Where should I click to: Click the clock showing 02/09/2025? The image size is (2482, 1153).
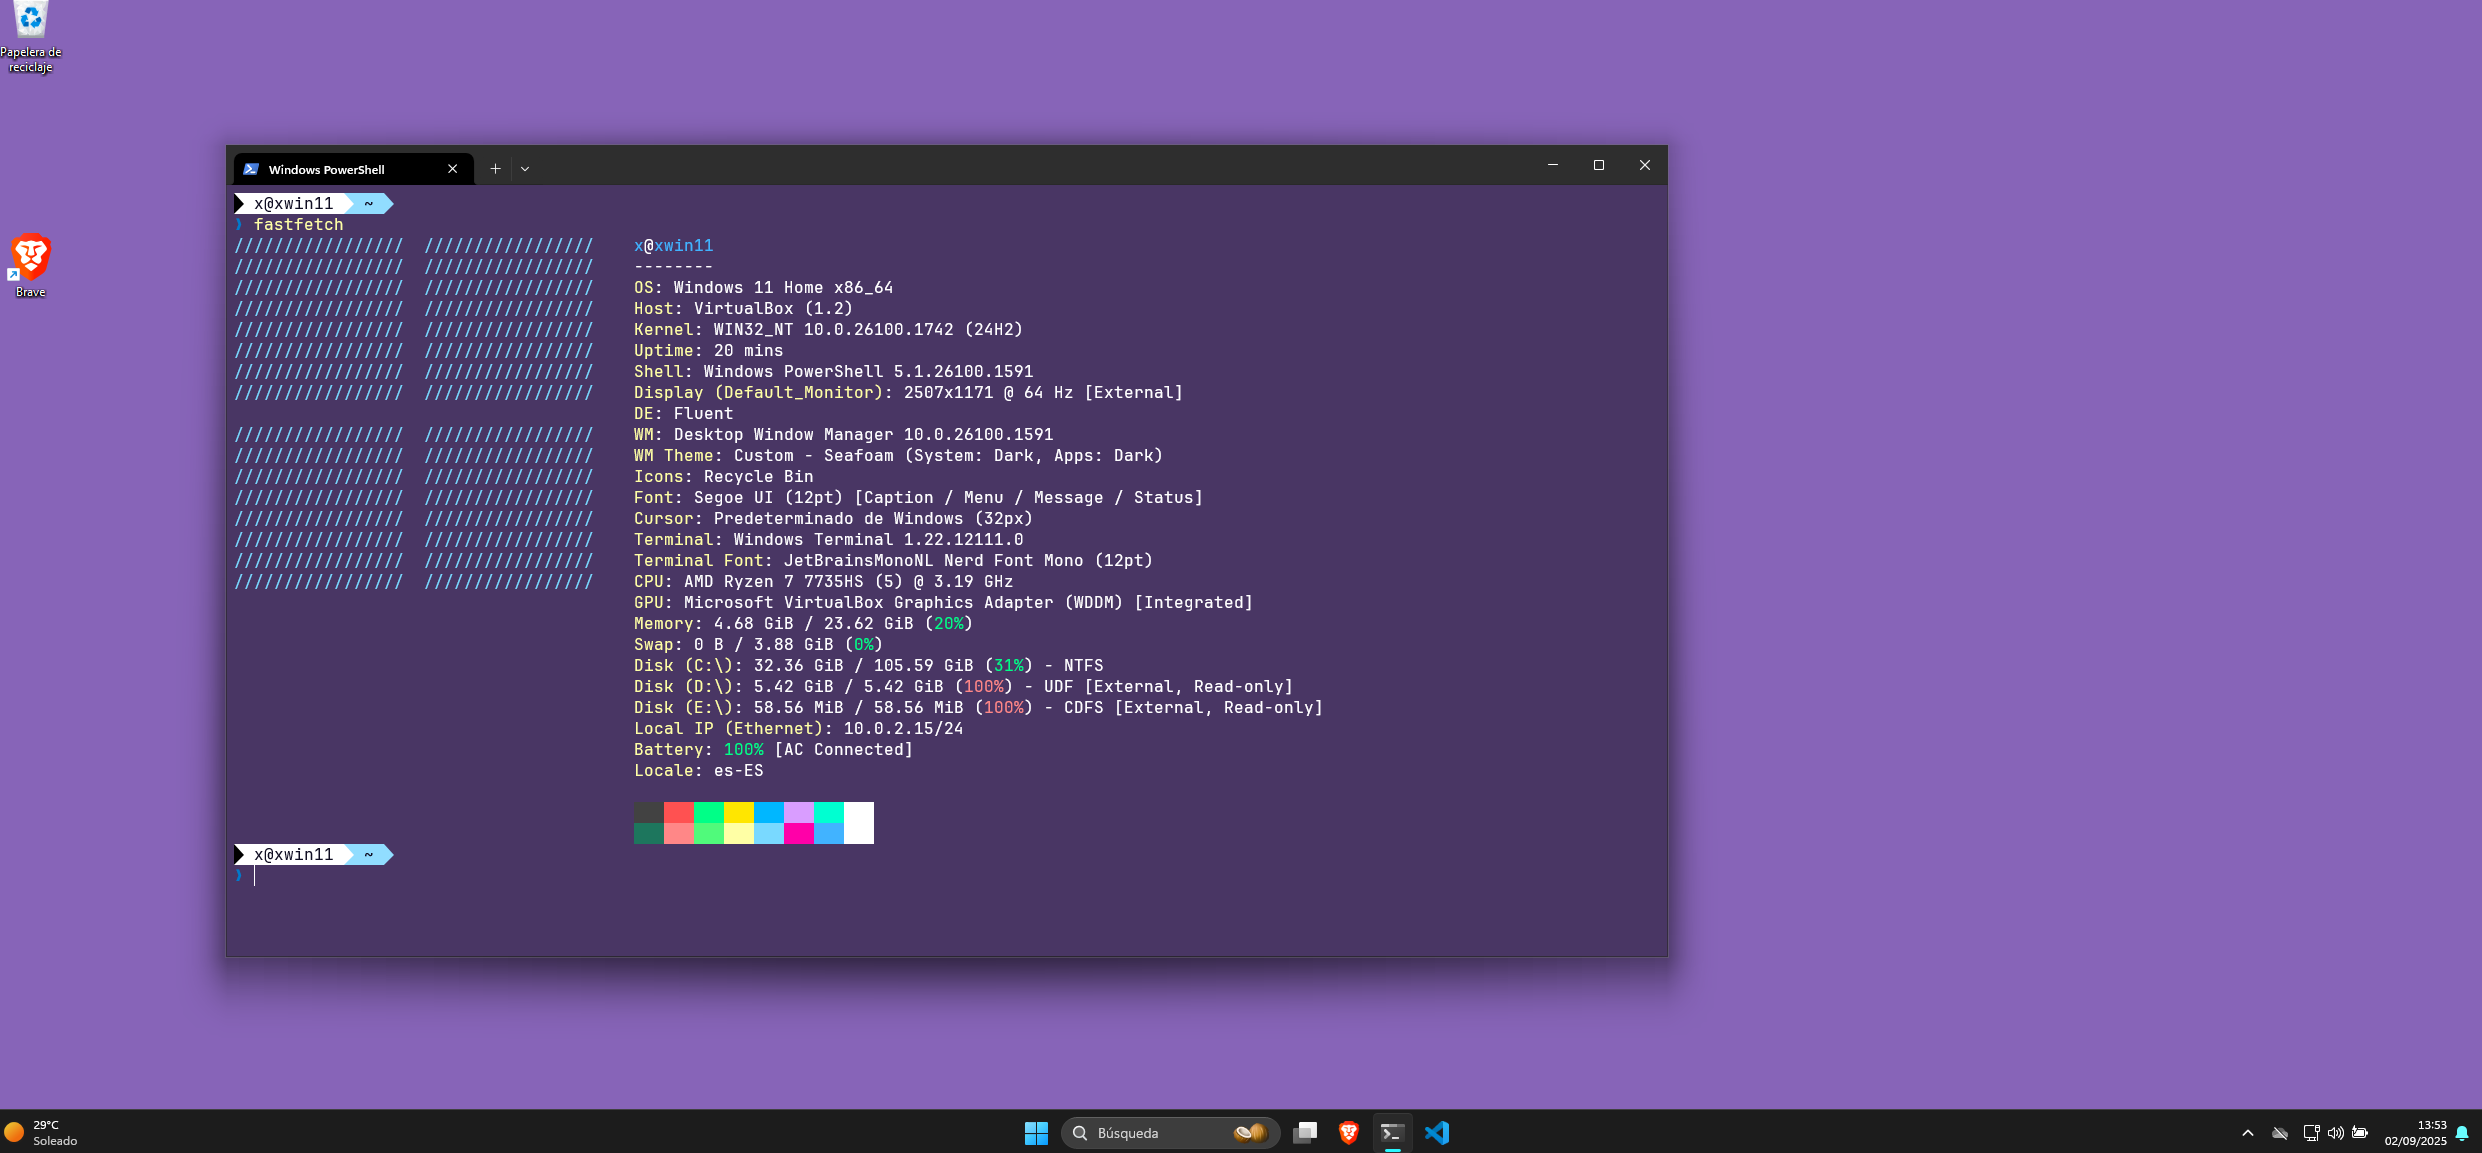(2416, 1133)
